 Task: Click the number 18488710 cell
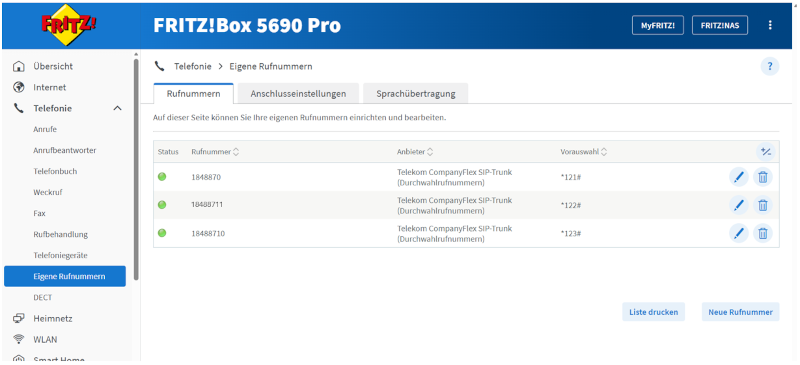tap(208, 233)
